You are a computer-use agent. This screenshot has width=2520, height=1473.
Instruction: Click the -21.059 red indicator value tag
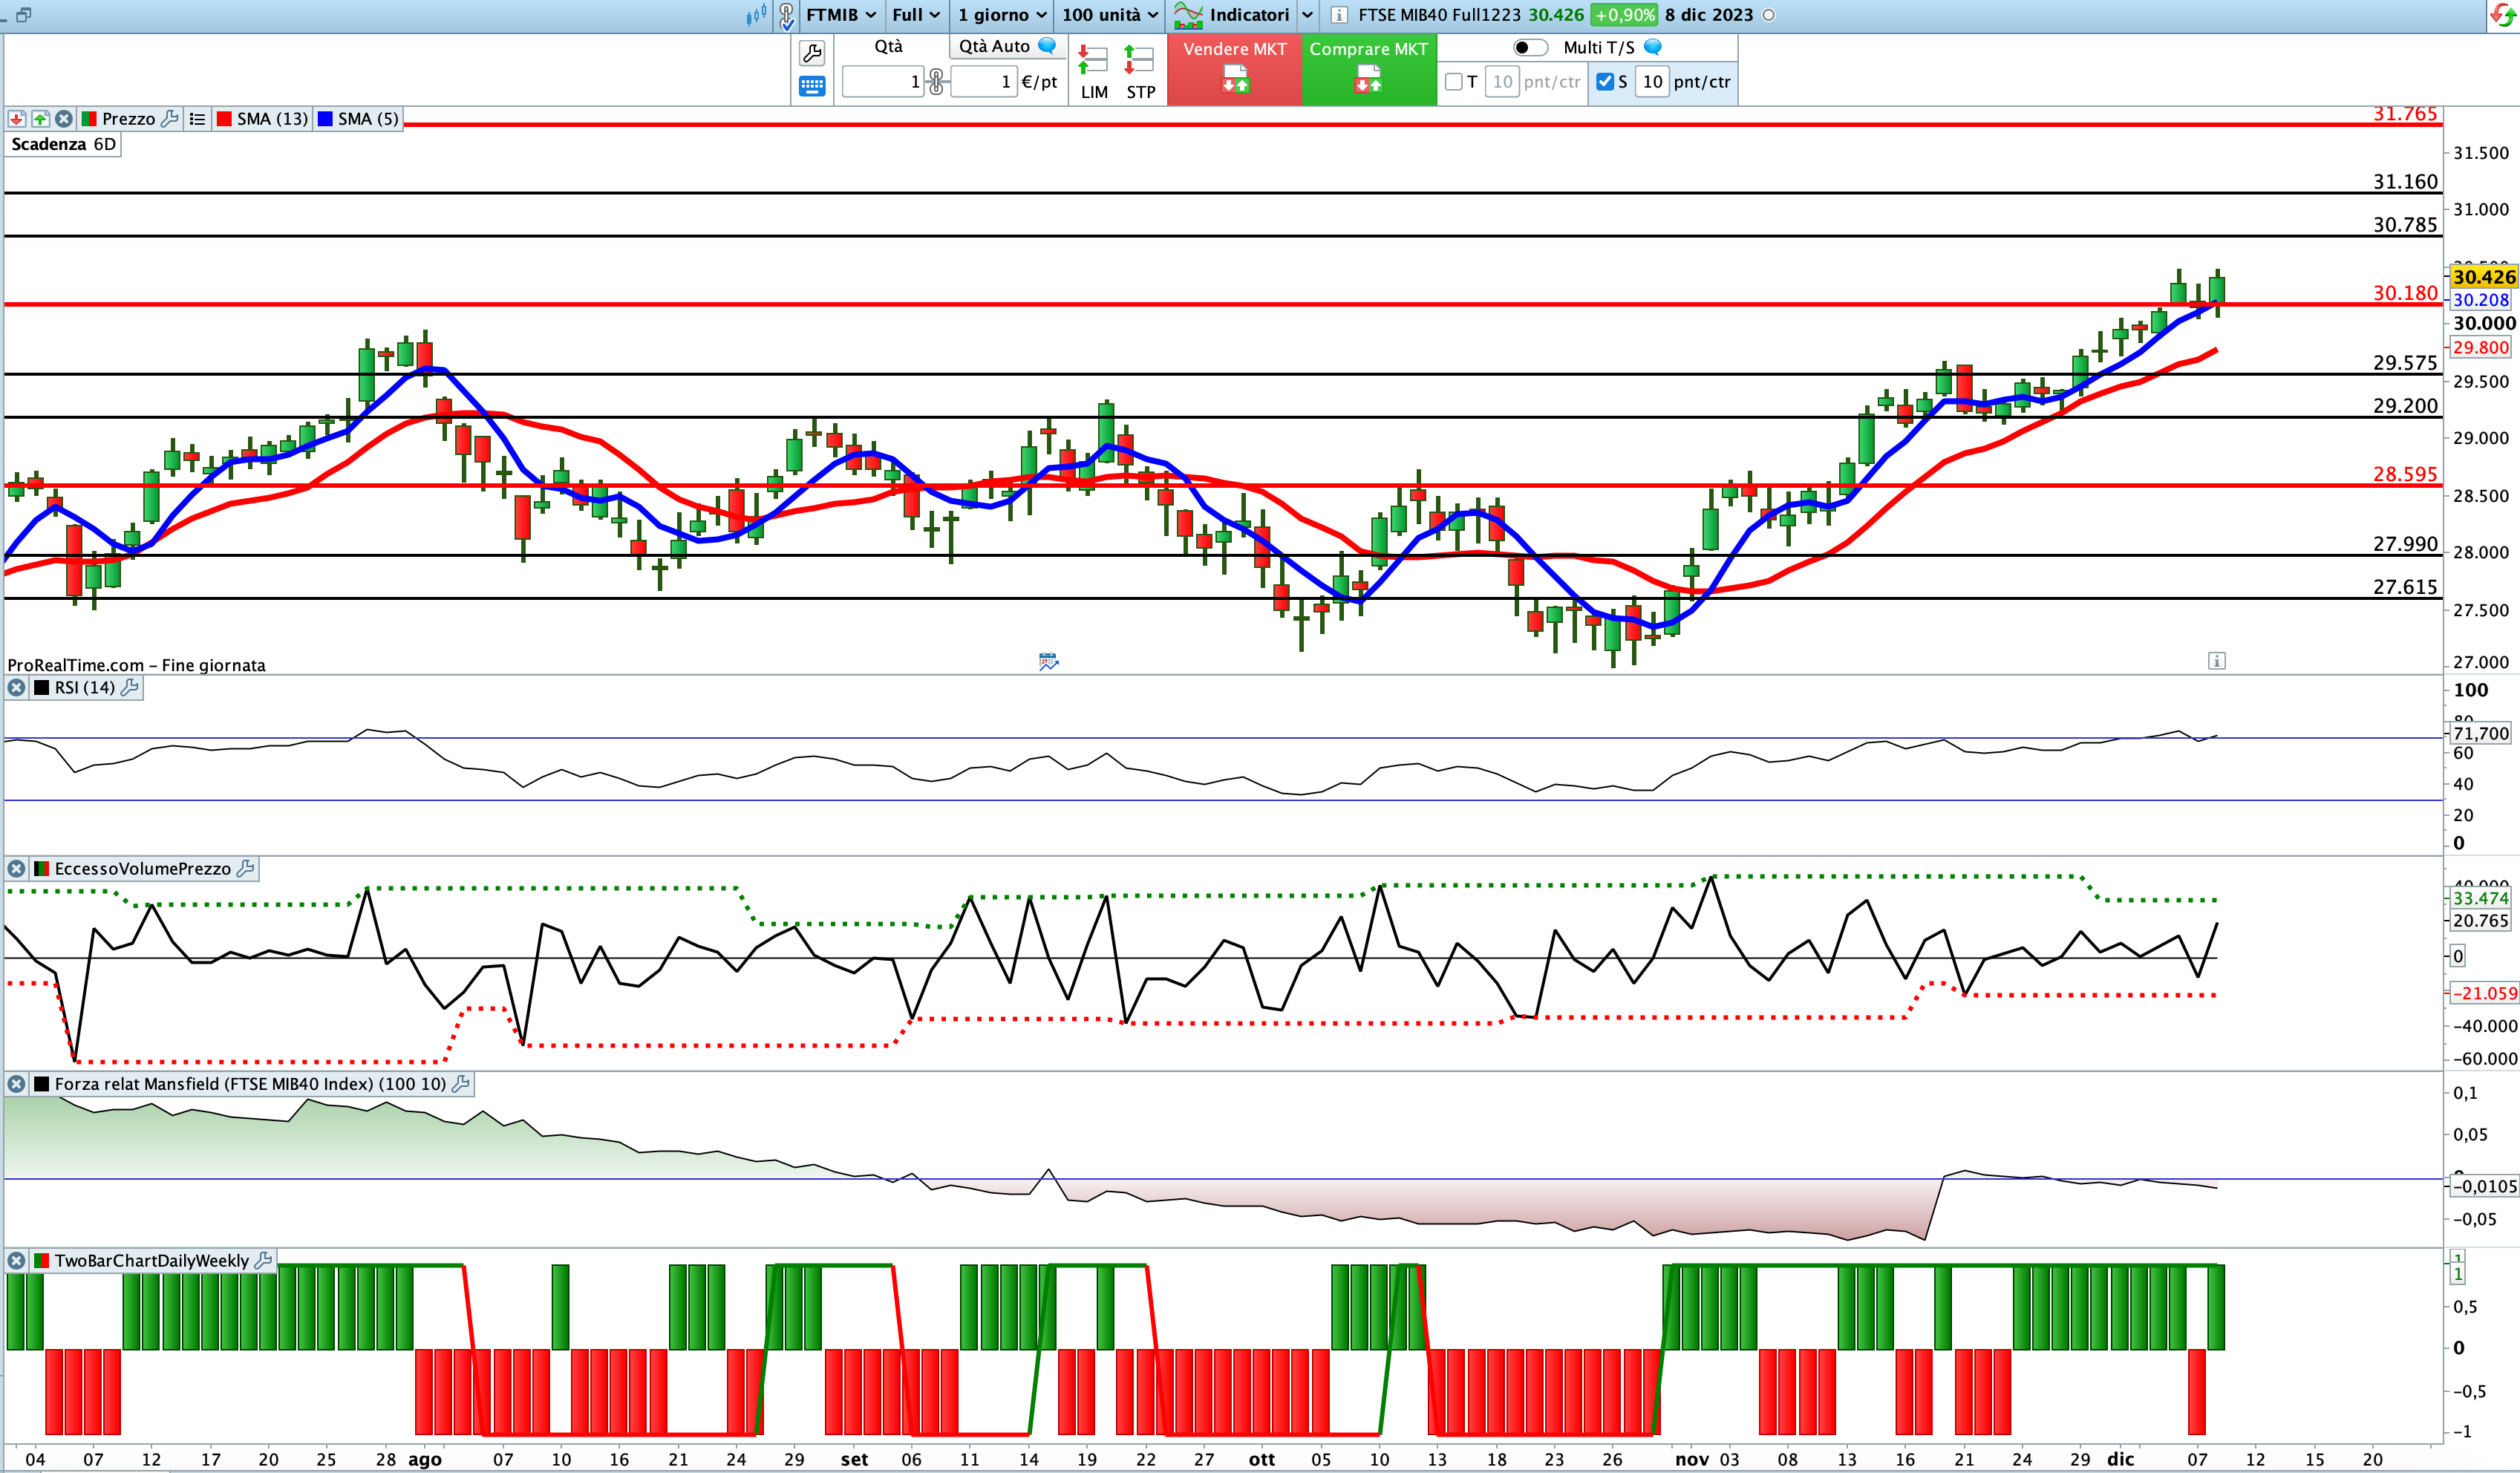pyautogui.click(x=2484, y=993)
